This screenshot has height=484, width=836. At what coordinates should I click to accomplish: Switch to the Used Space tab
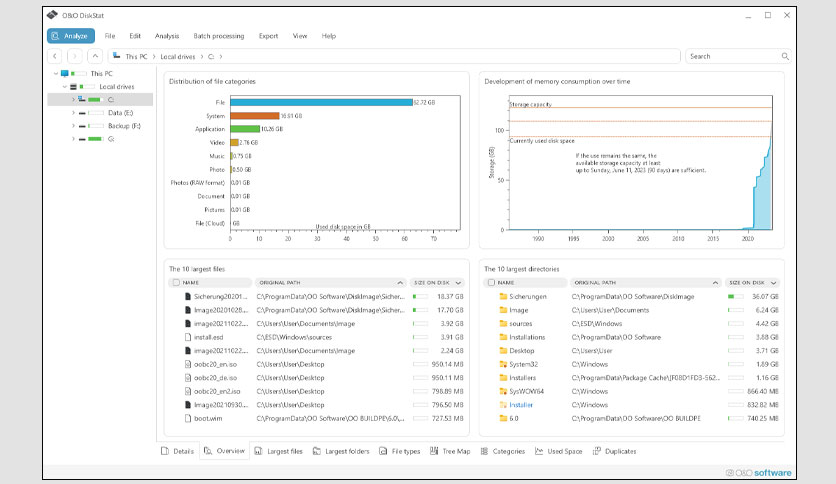pos(559,451)
